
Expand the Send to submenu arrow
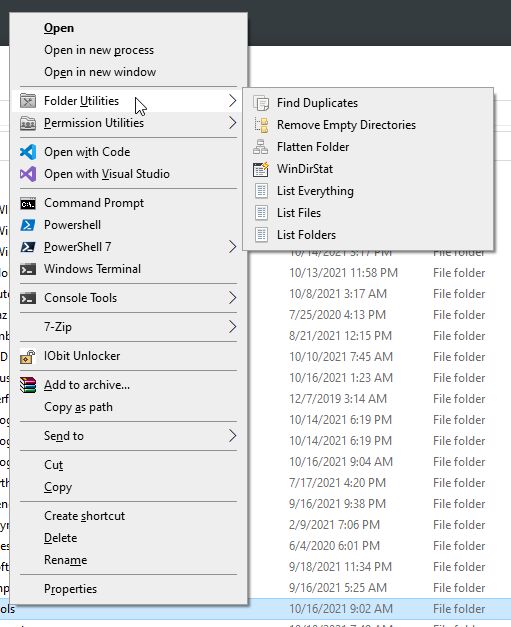click(232, 436)
